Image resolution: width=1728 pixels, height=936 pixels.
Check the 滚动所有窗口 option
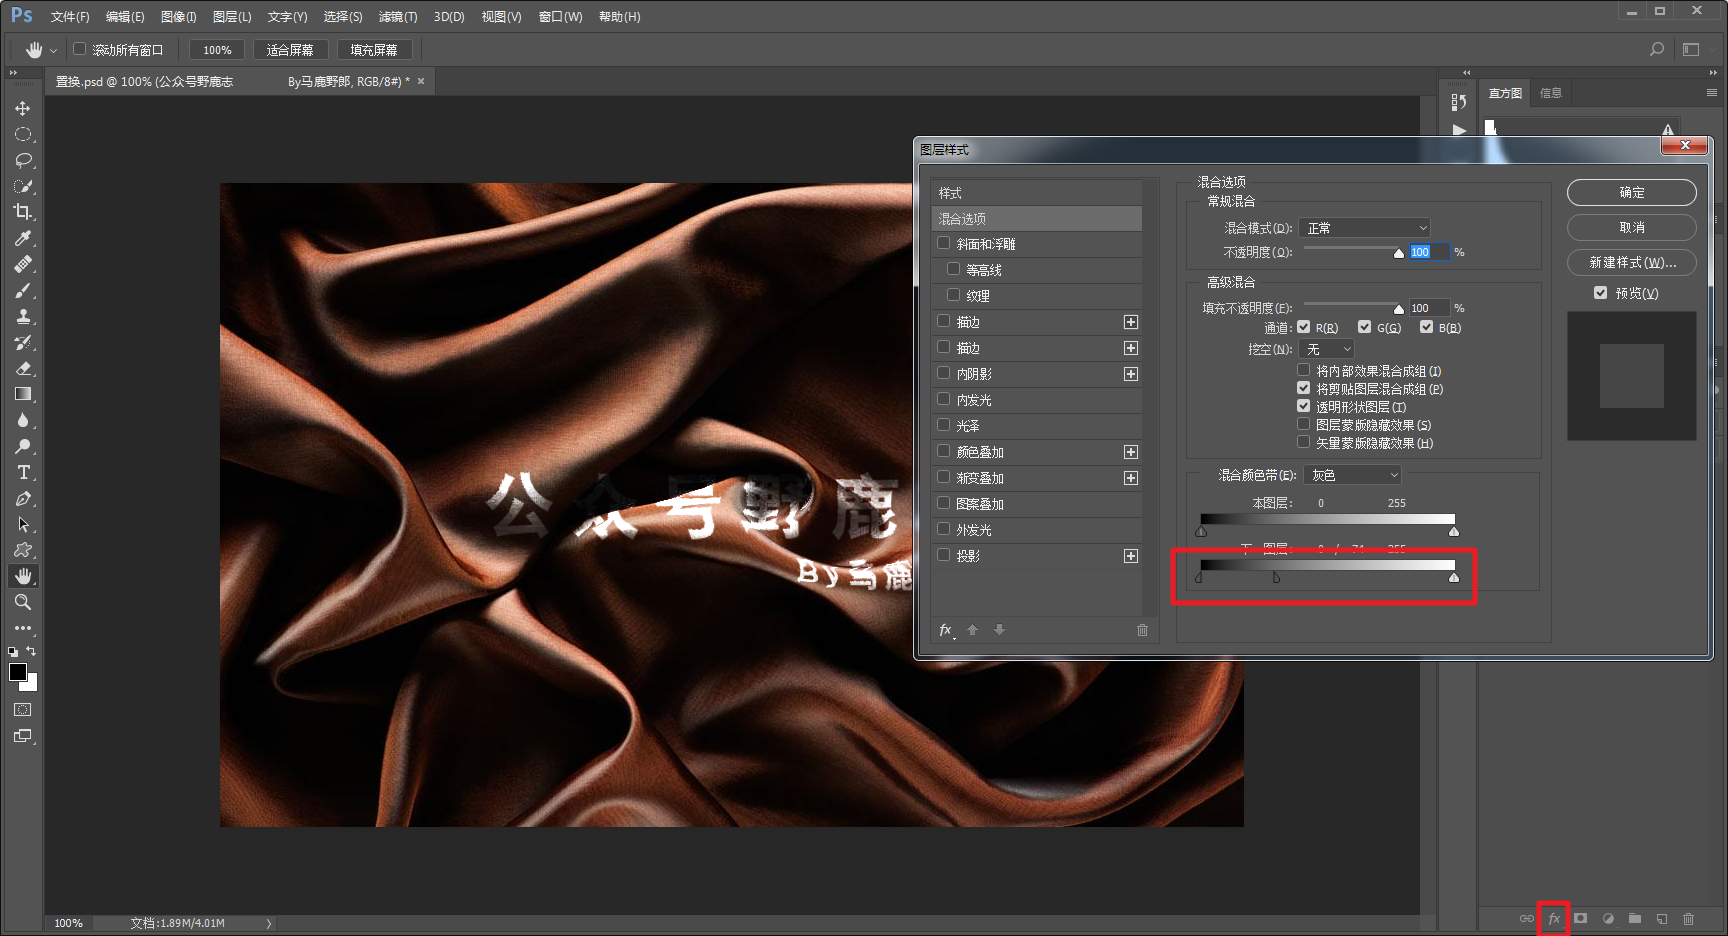[80, 49]
